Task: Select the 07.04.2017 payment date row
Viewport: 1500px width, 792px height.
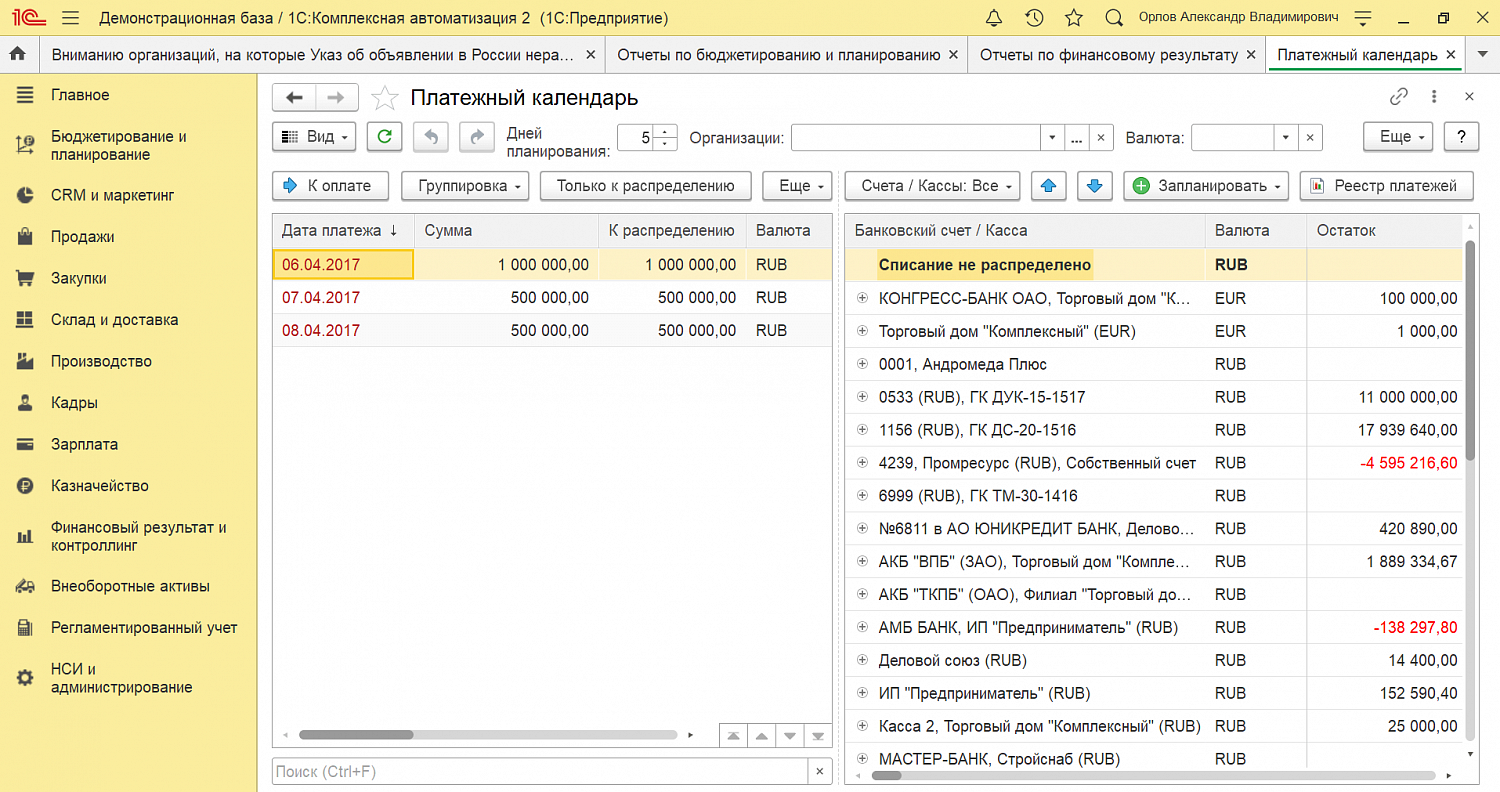Action: (x=552, y=298)
